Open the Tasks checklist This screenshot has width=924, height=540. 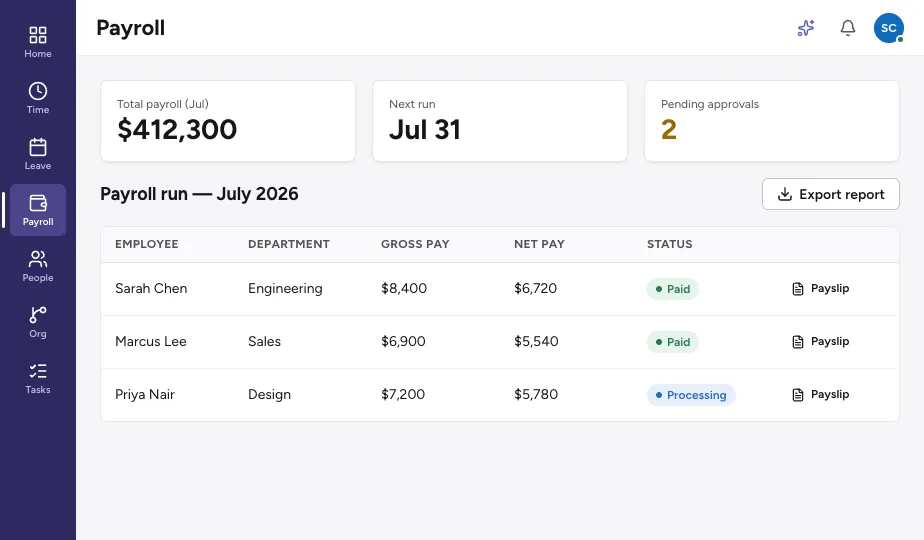tap(38, 378)
